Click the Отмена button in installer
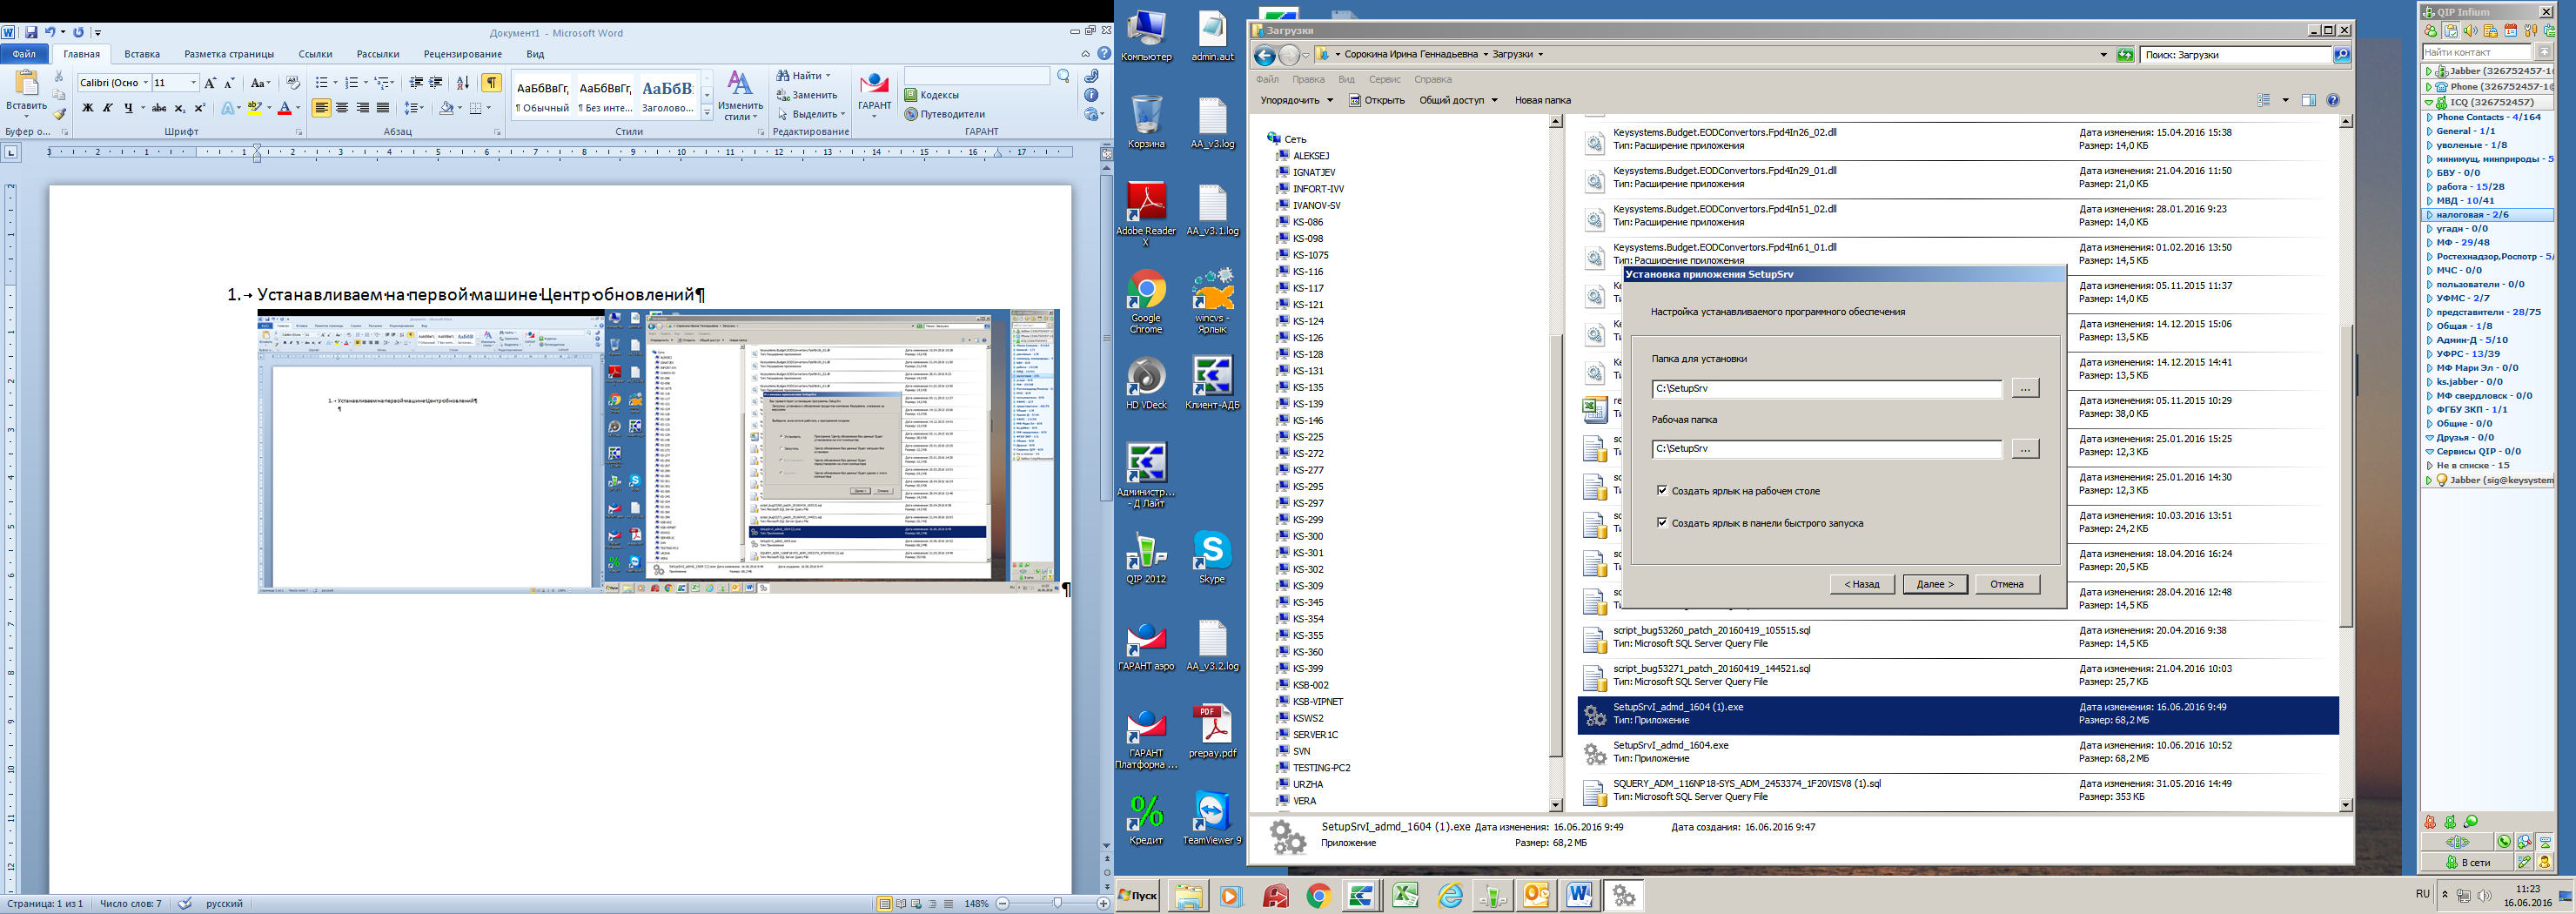The image size is (2576, 914). pos(2007,584)
